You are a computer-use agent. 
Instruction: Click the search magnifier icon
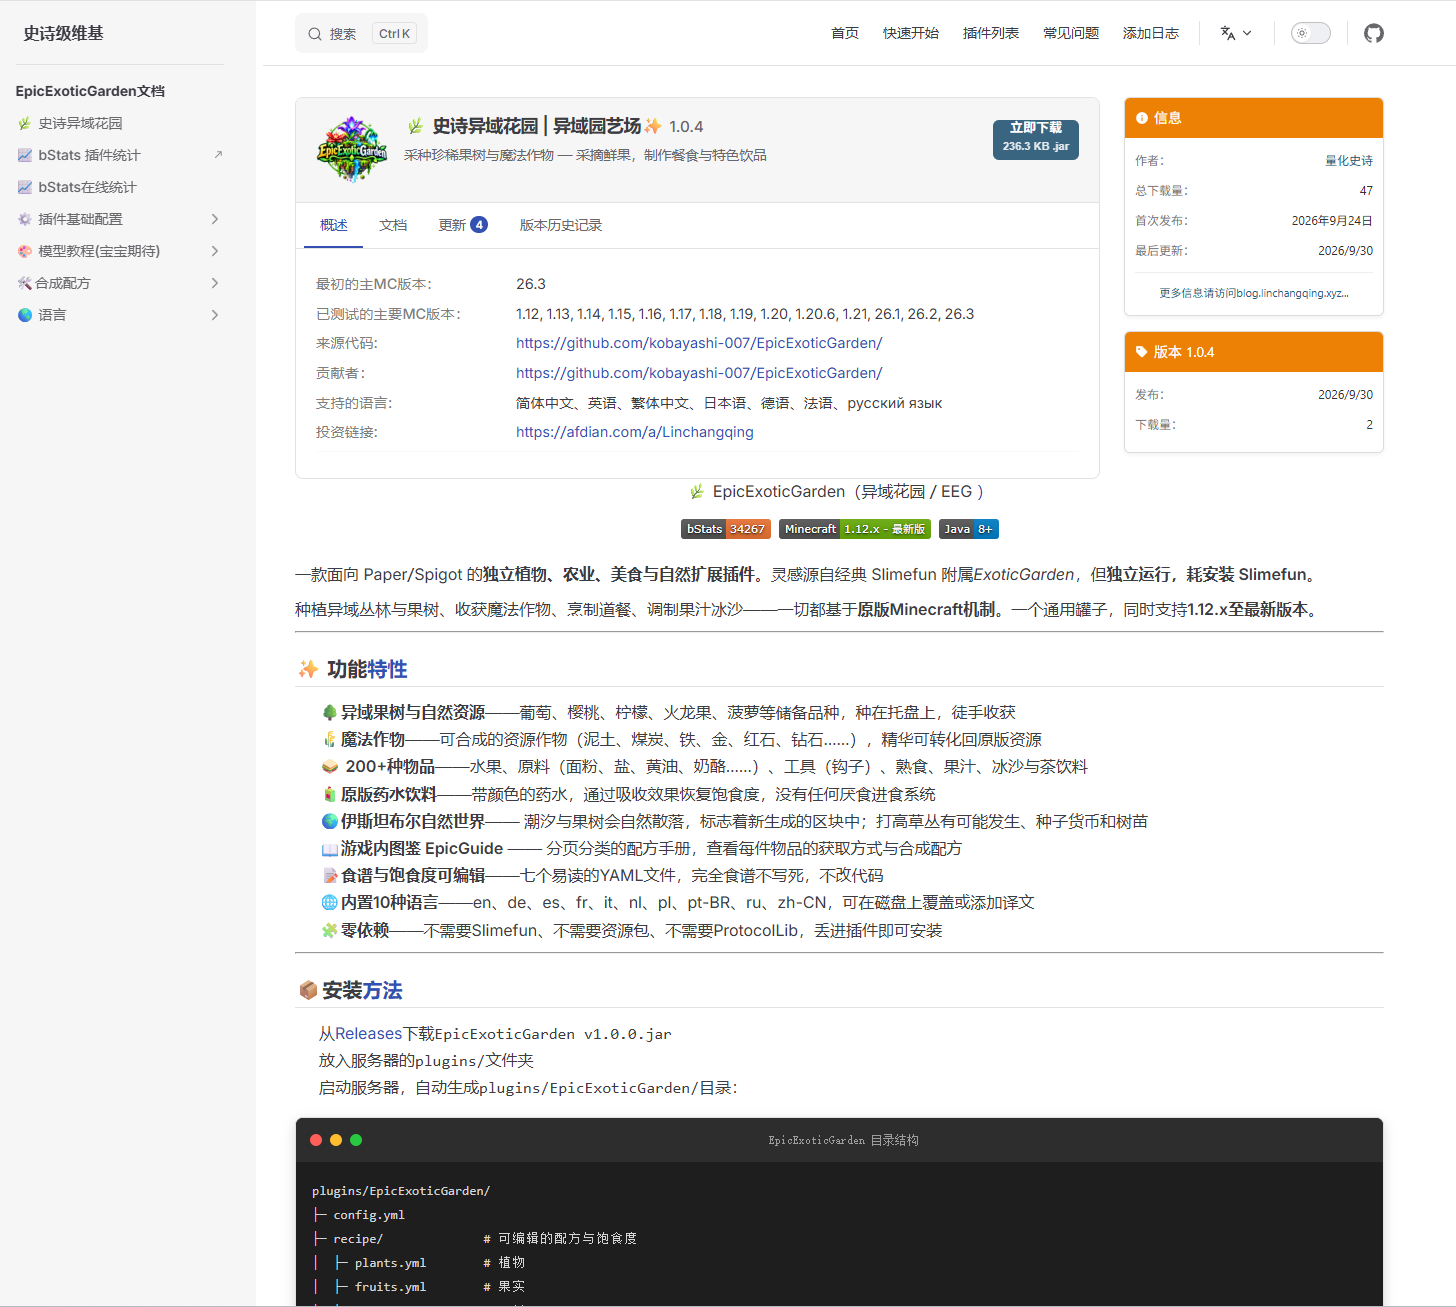(315, 34)
